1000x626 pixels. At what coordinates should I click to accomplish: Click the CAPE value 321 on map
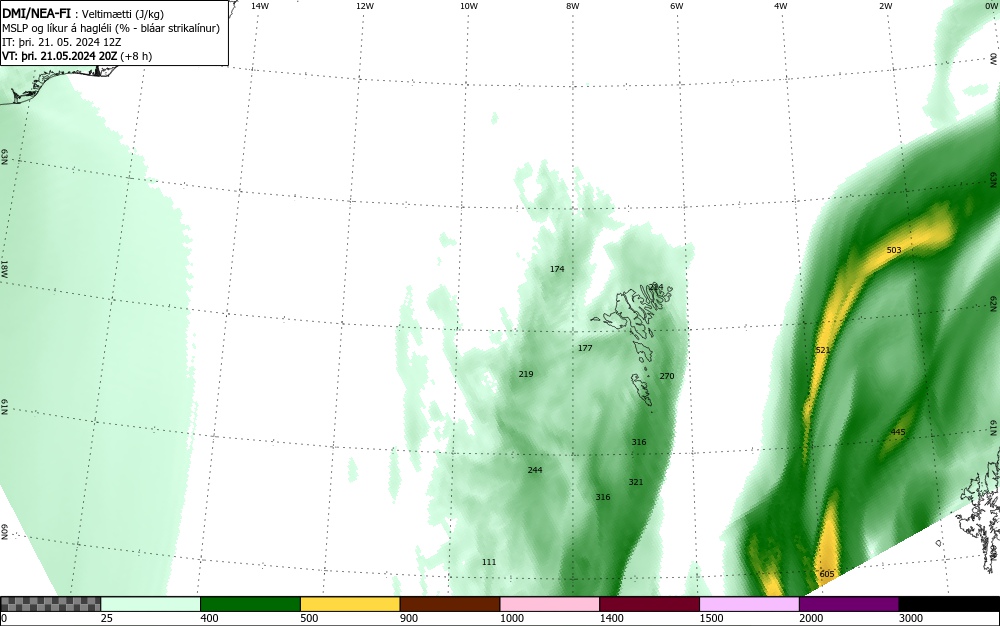635,482
